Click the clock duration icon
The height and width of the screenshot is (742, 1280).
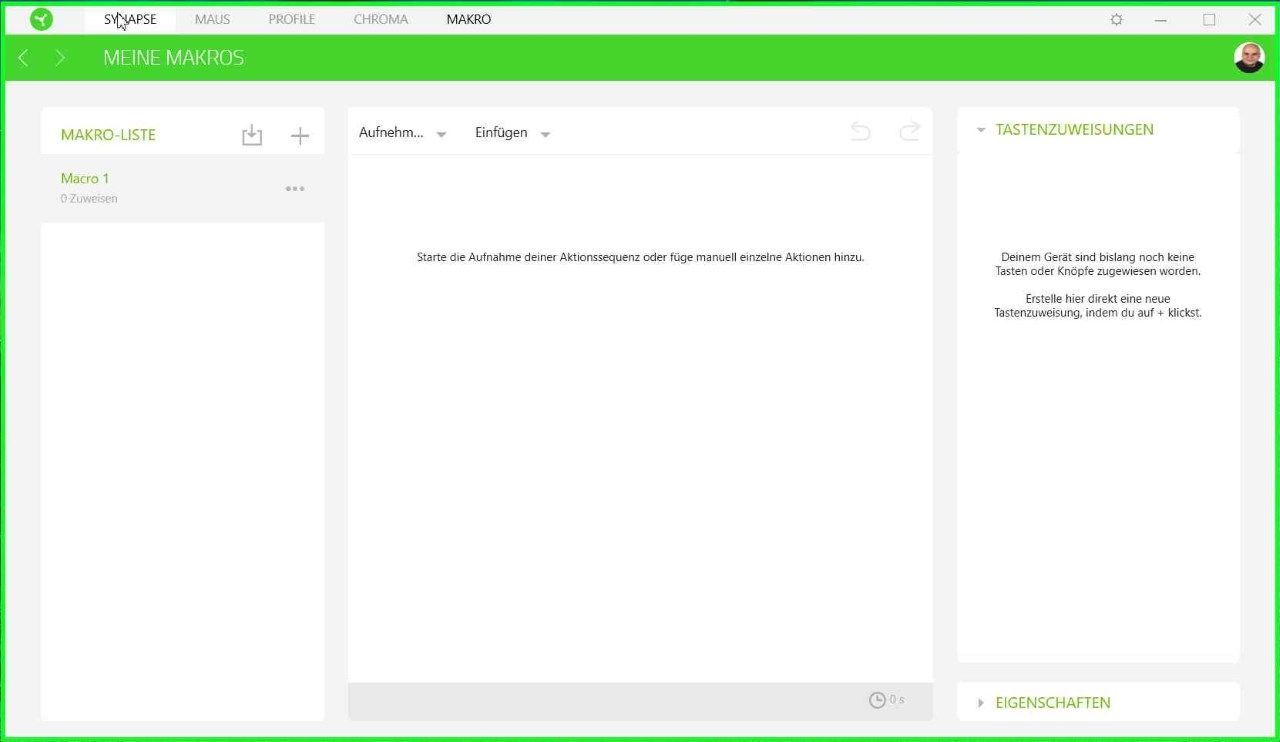point(877,700)
